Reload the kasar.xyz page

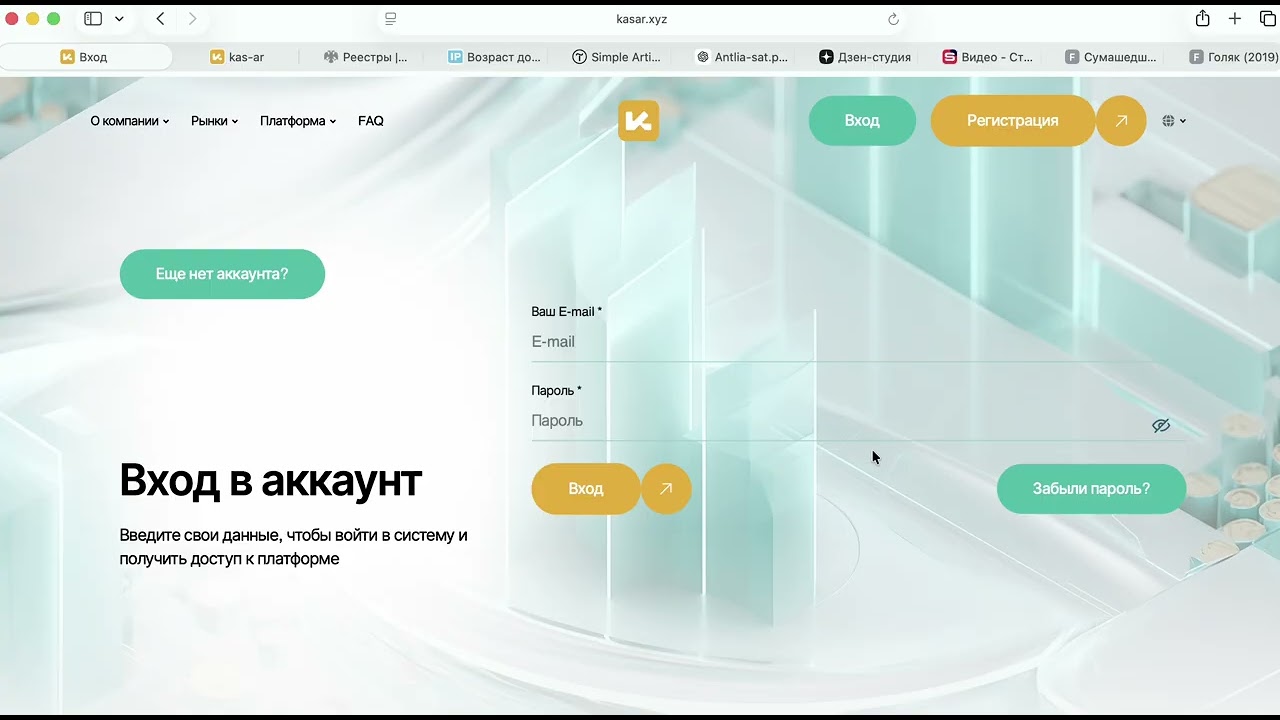[x=893, y=19]
